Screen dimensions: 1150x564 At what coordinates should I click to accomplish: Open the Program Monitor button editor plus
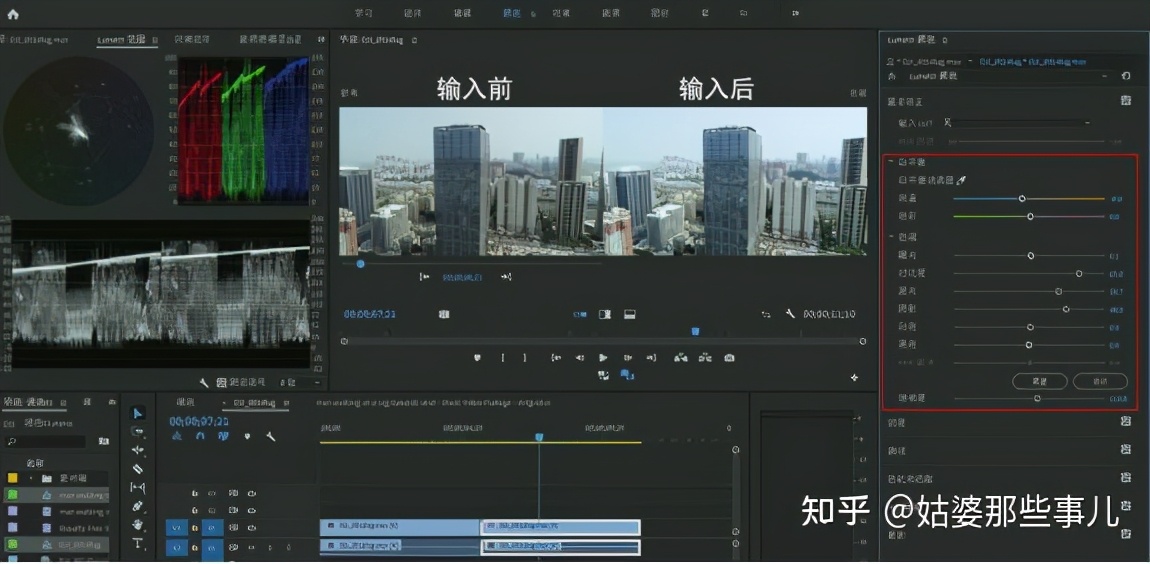[x=854, y=378]
